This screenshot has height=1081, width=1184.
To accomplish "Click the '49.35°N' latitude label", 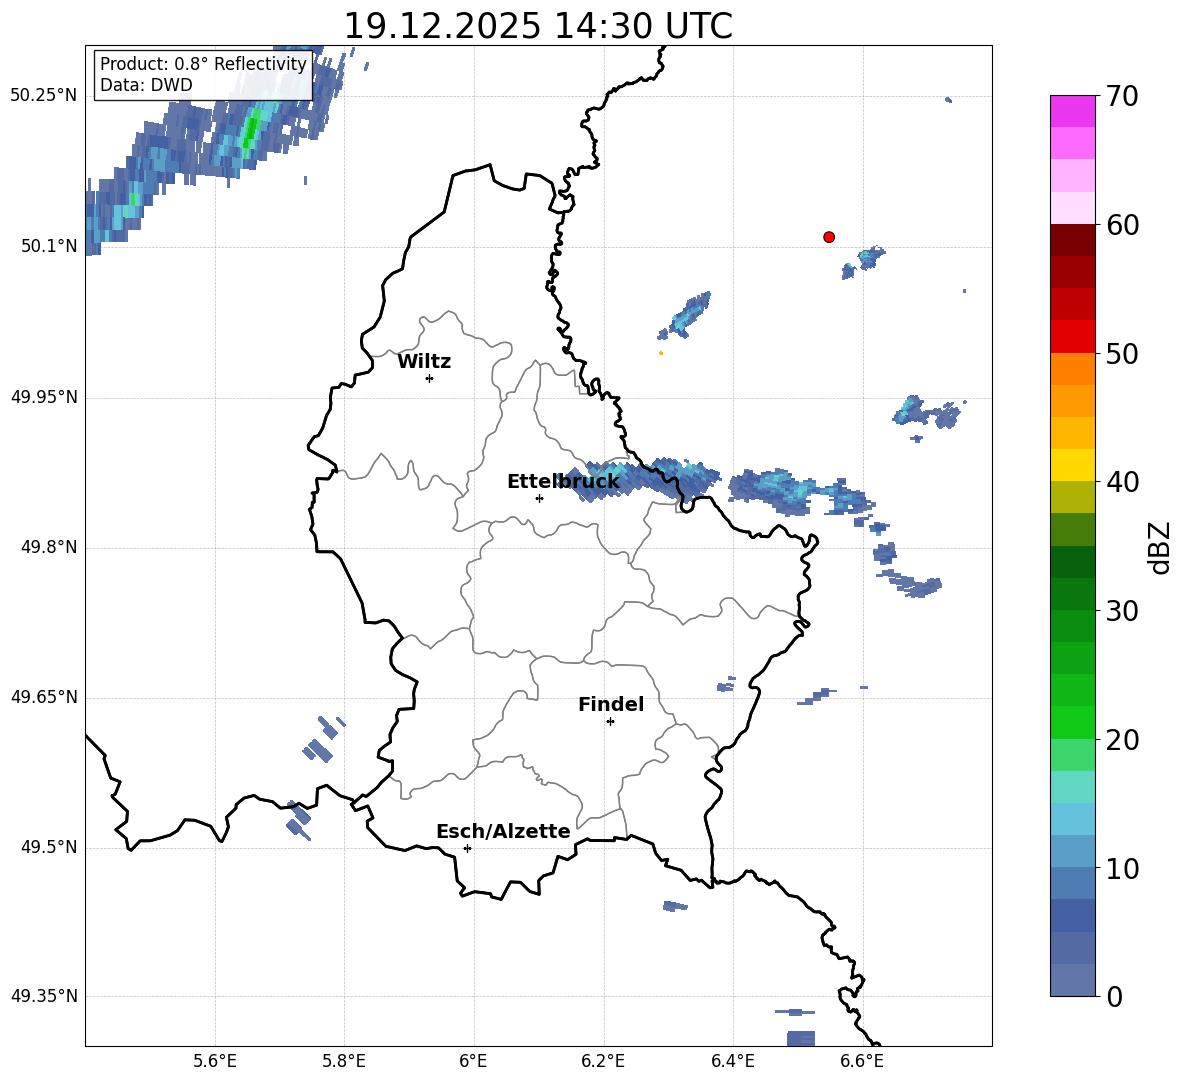I will (44, 996).
